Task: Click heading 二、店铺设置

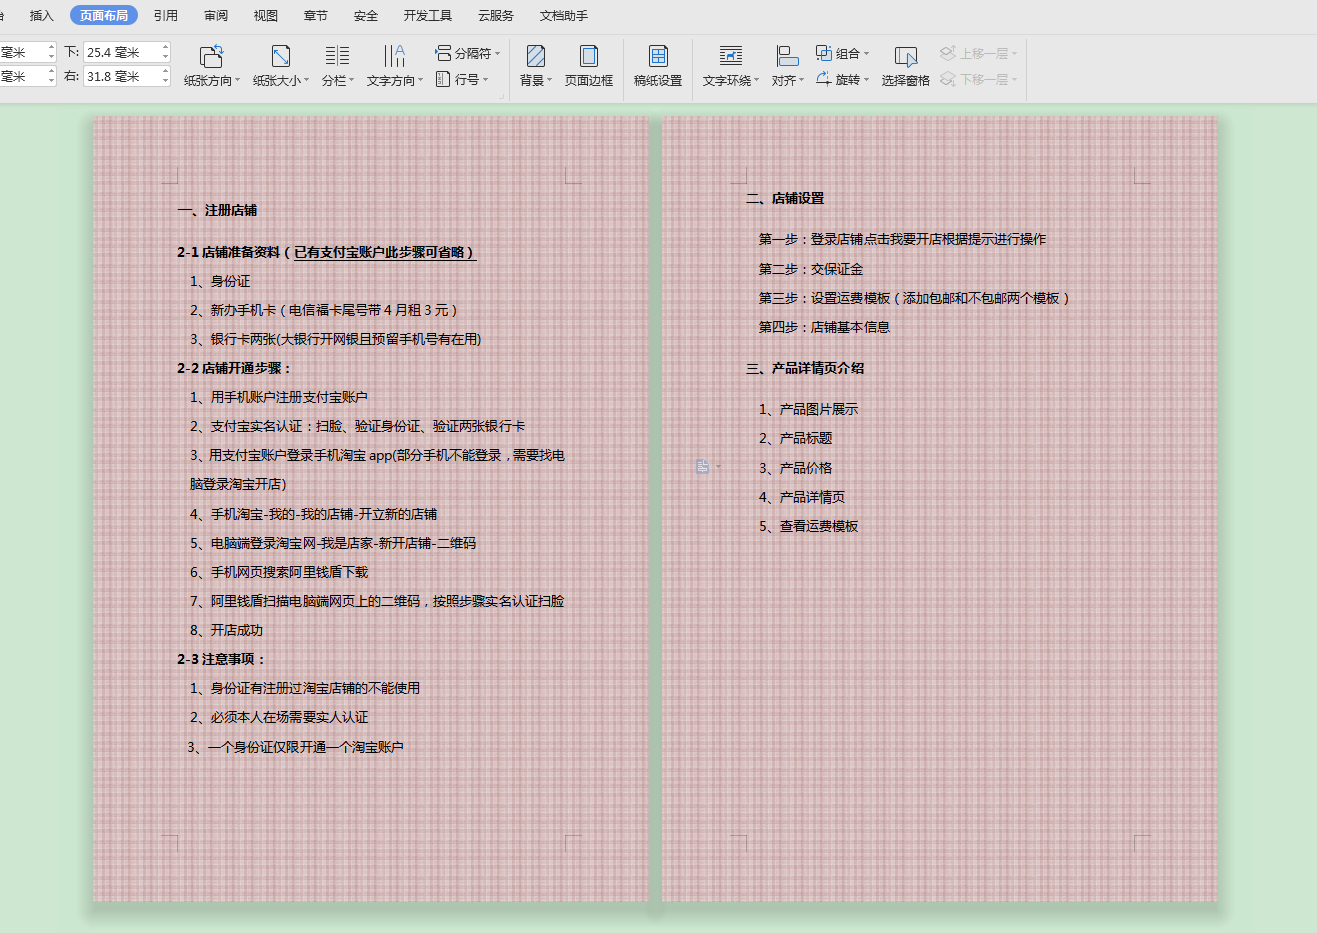Action: pyautogui.click(x=785, y=198)
